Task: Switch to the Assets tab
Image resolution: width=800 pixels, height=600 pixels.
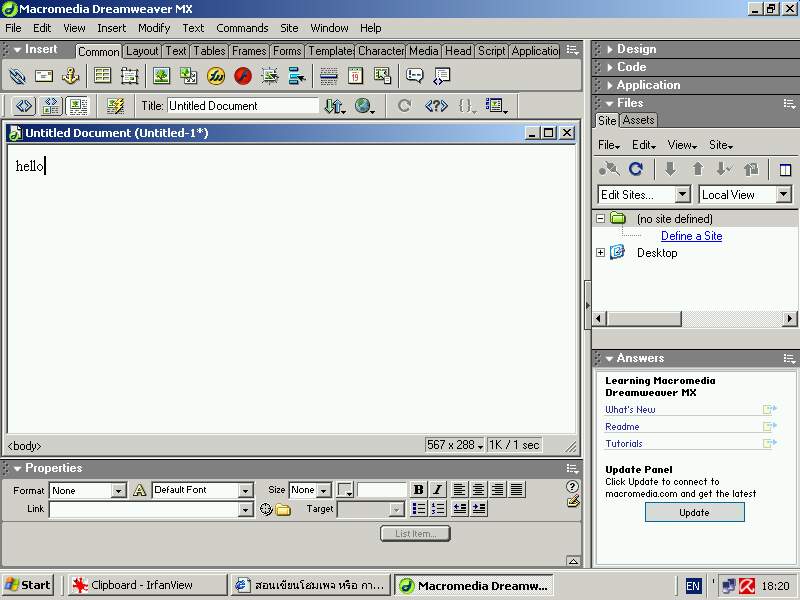Action: coord(638,120)
